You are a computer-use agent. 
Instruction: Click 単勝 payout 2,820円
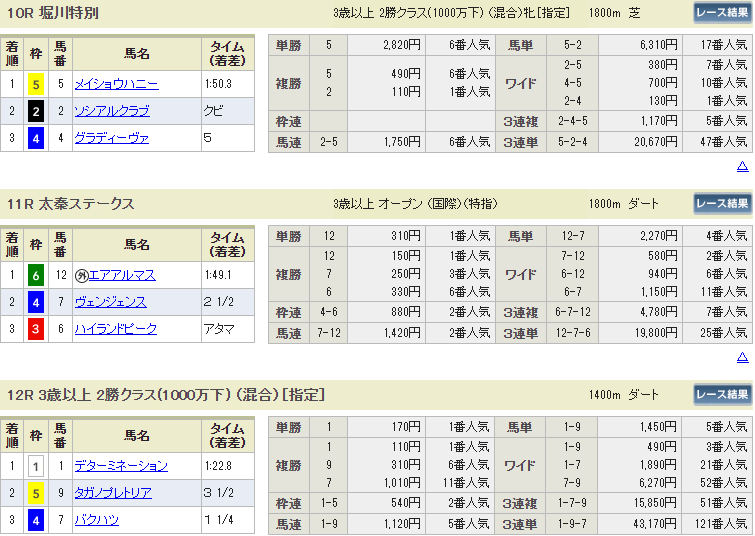click(402, 45)
